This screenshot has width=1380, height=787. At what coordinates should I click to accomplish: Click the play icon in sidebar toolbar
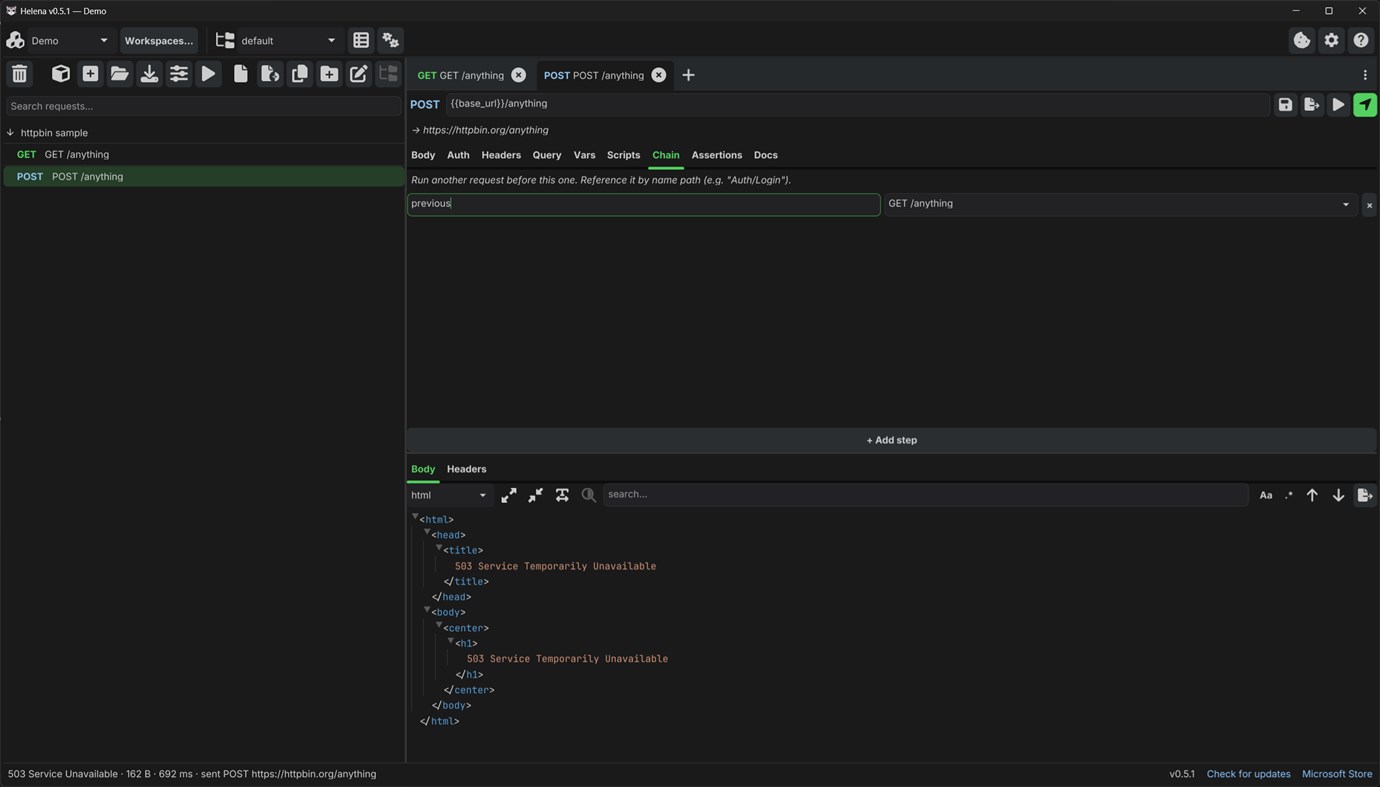click(208, 74)
